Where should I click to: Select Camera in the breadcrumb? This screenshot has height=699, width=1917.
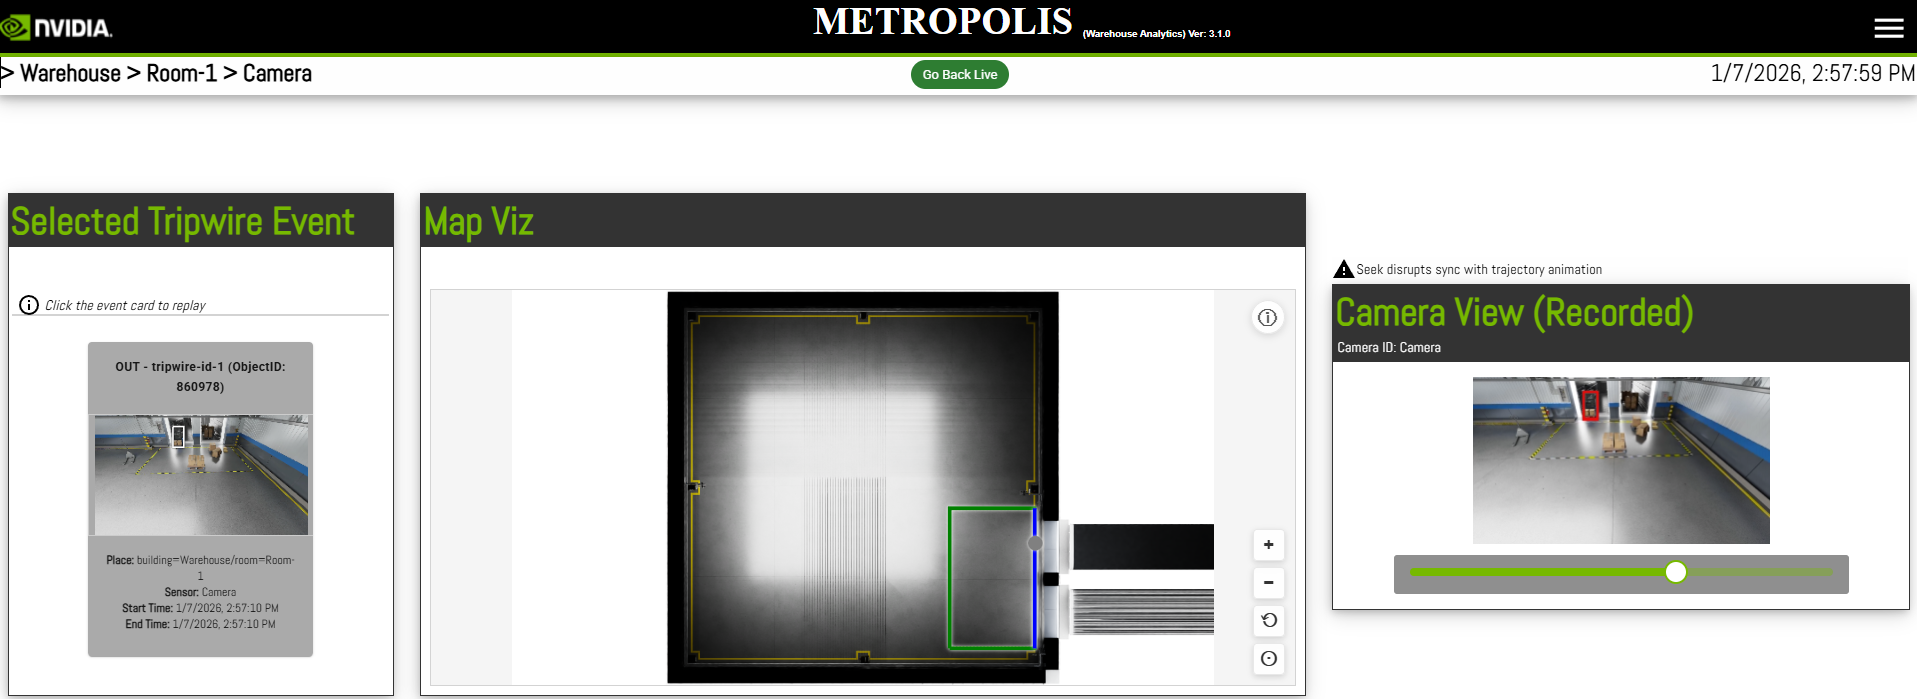[x=277, y=74]
